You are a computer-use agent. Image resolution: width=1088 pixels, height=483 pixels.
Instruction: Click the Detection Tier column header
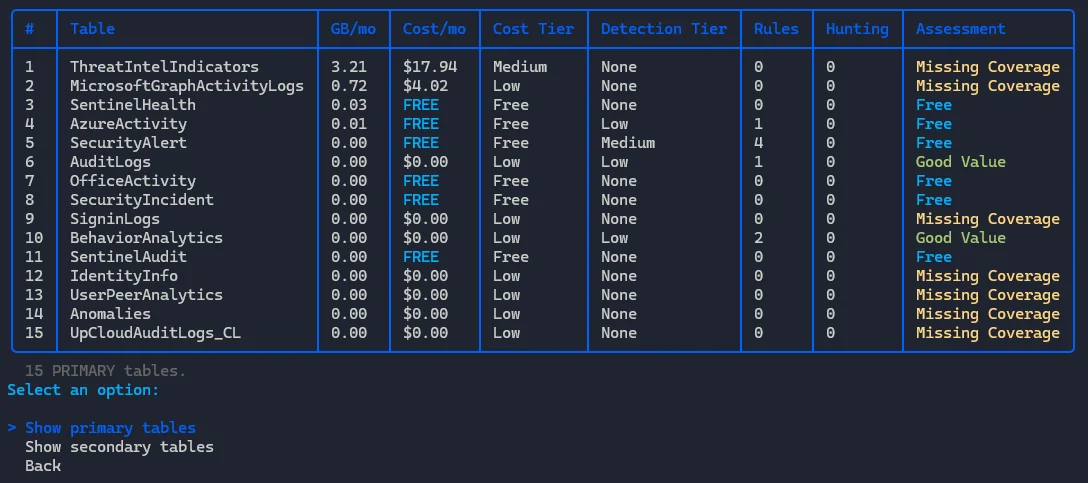(x=664, y=29)
